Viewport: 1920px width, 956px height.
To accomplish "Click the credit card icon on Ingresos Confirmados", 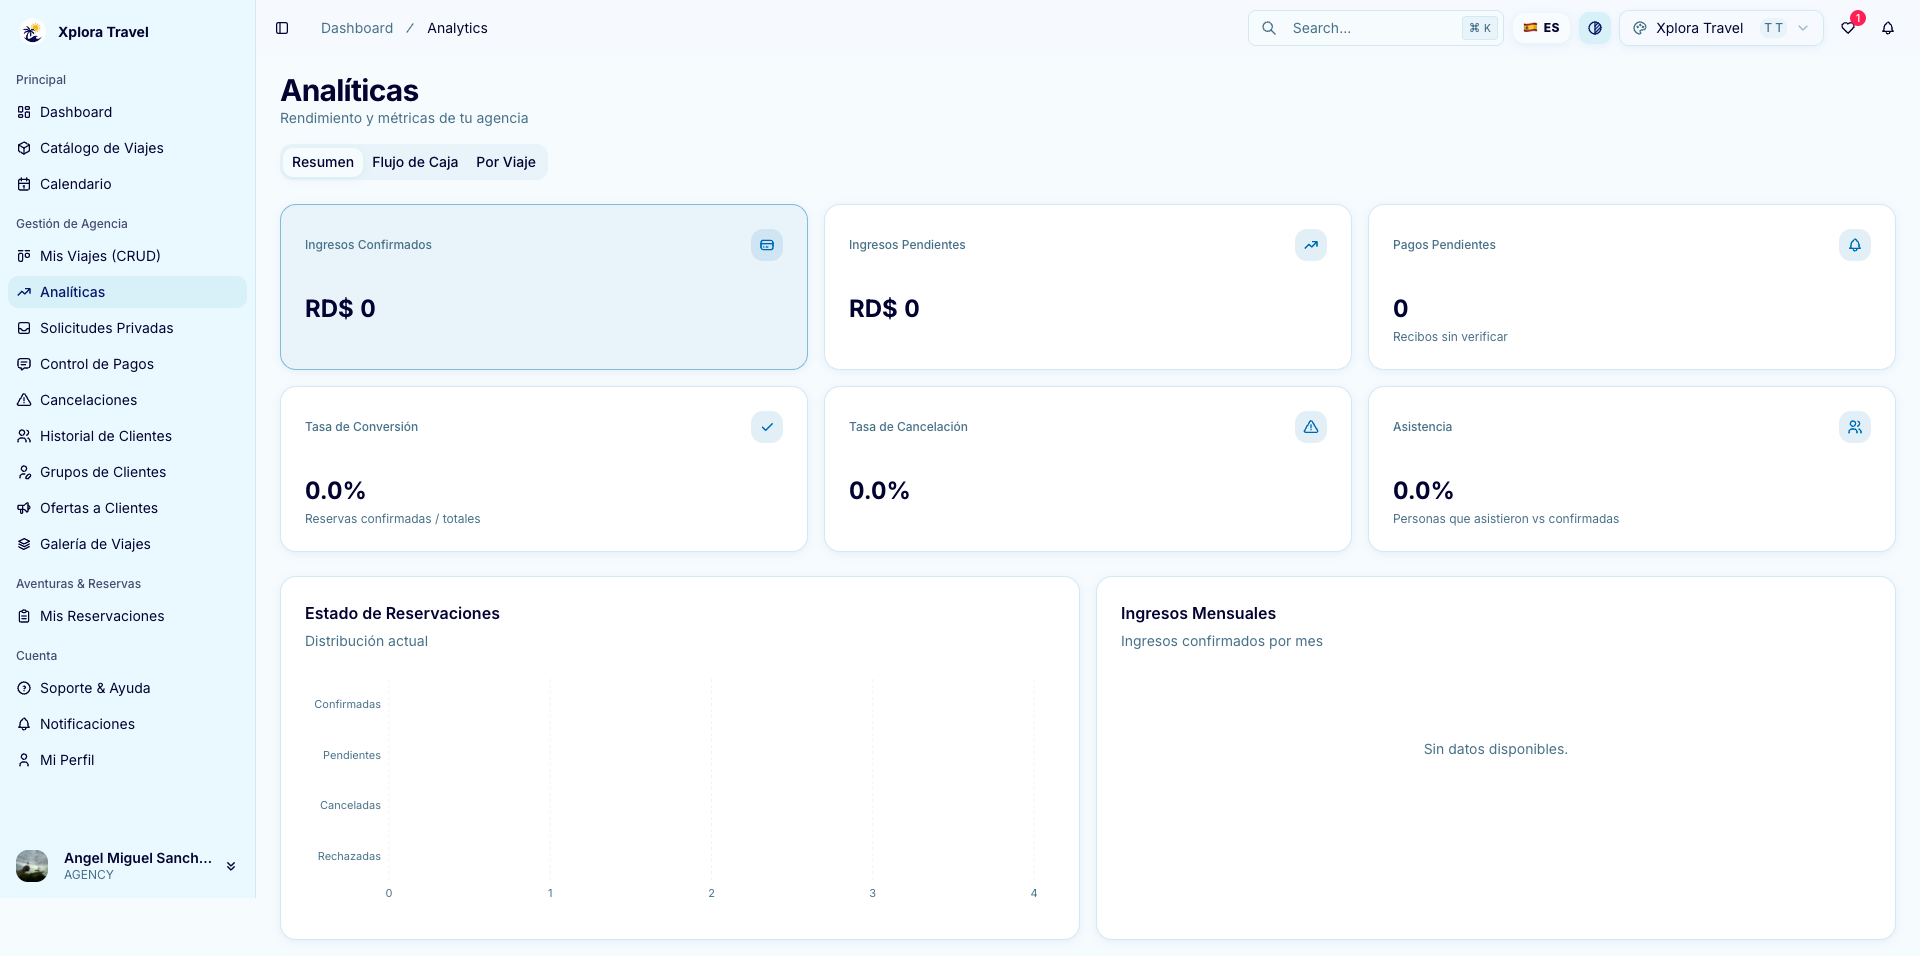I will (767, 245).
